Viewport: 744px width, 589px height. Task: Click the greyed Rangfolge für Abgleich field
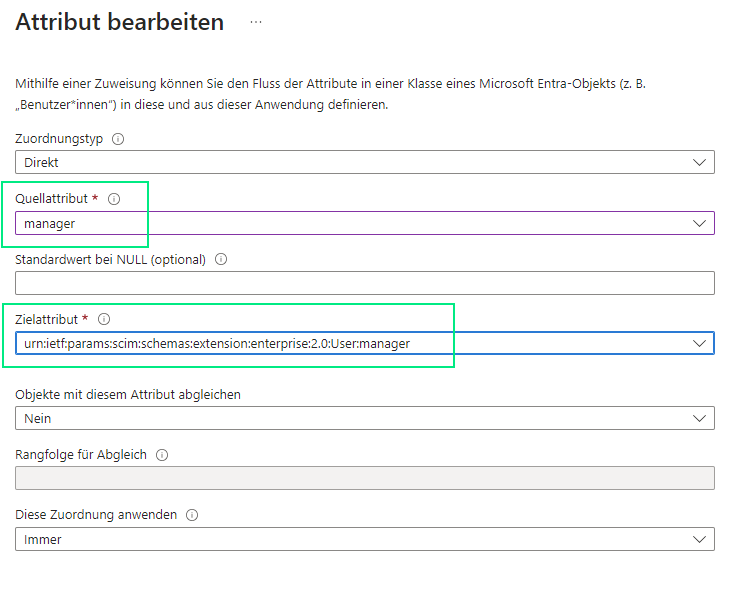(365, 478)
